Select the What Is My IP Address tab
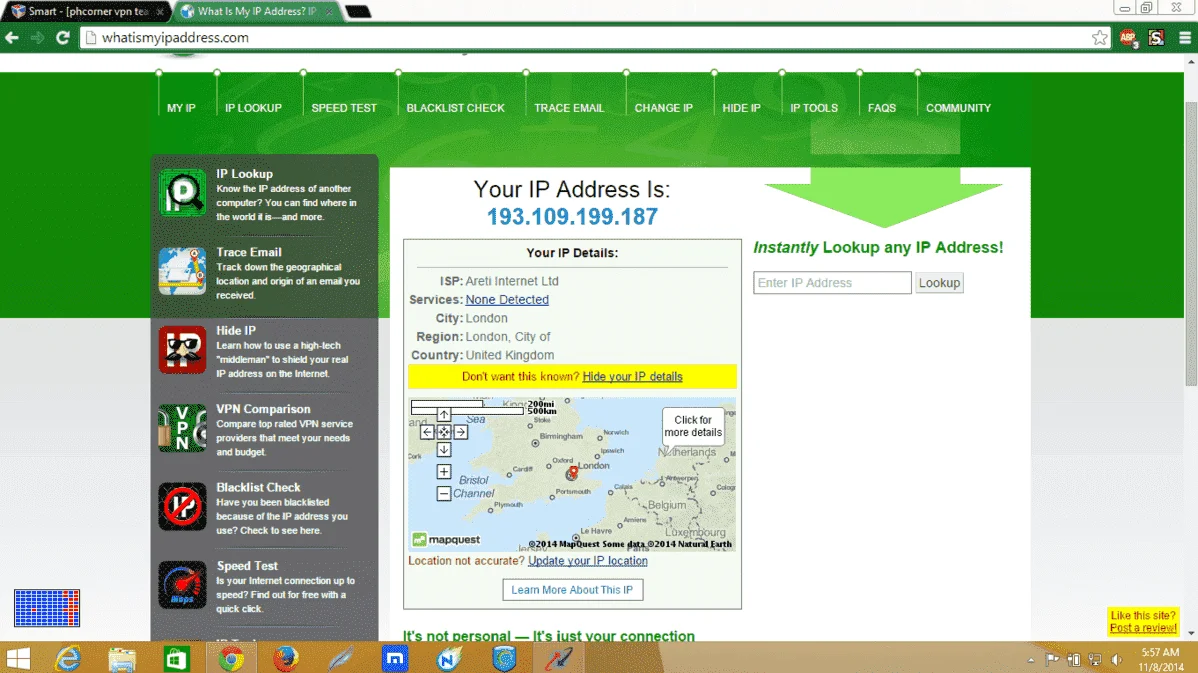Screen dimensions: 1198x673 (257, 11)
